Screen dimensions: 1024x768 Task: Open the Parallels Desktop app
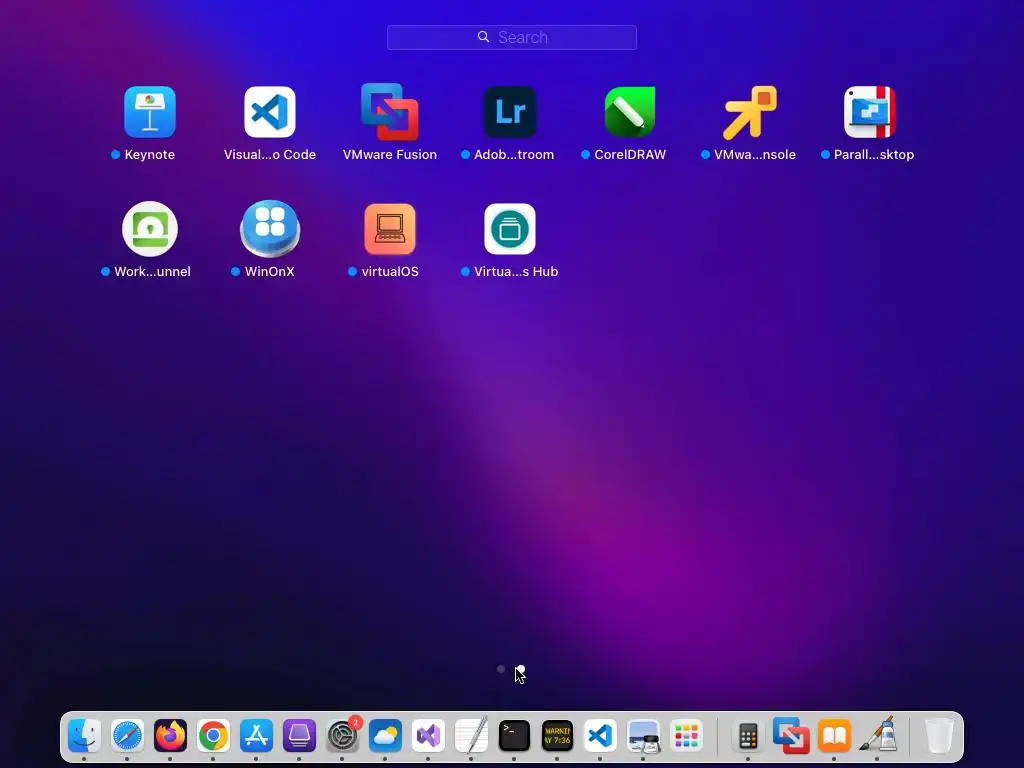point(870,112)
